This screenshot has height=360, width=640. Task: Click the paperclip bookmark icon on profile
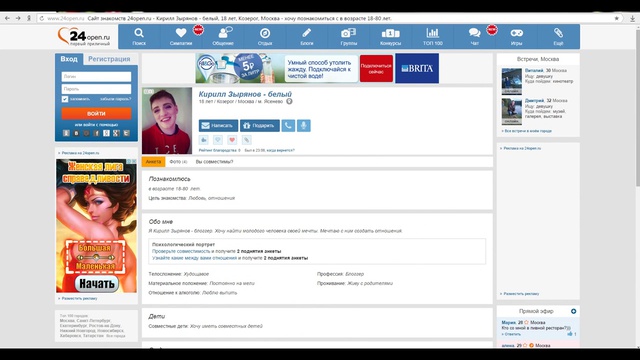point(247,140)
